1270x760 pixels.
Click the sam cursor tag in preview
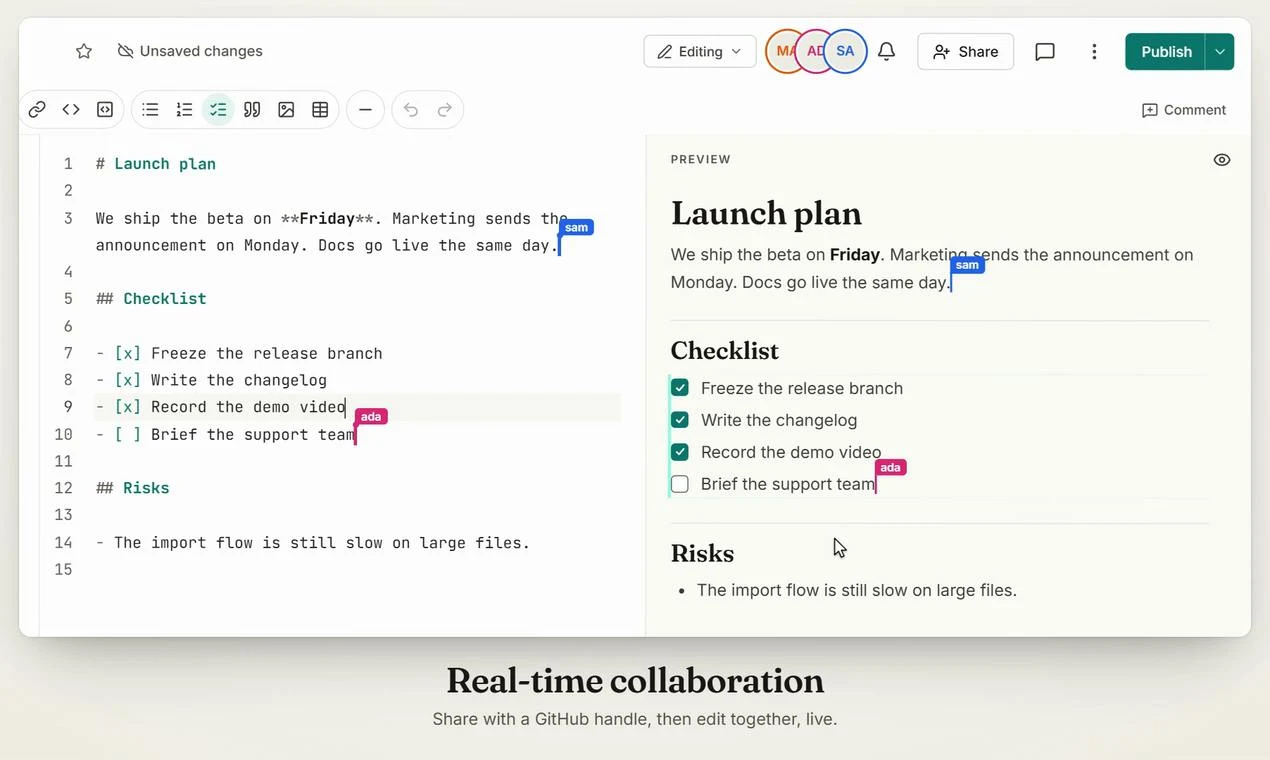tap(966, 265)
